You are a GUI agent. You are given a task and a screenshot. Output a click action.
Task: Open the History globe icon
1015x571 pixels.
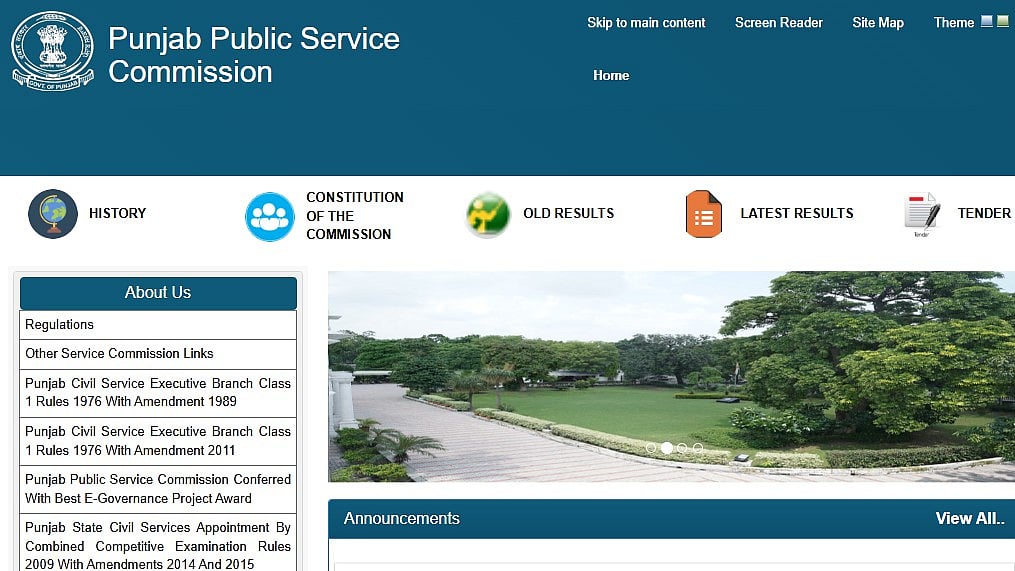[53, 214]
